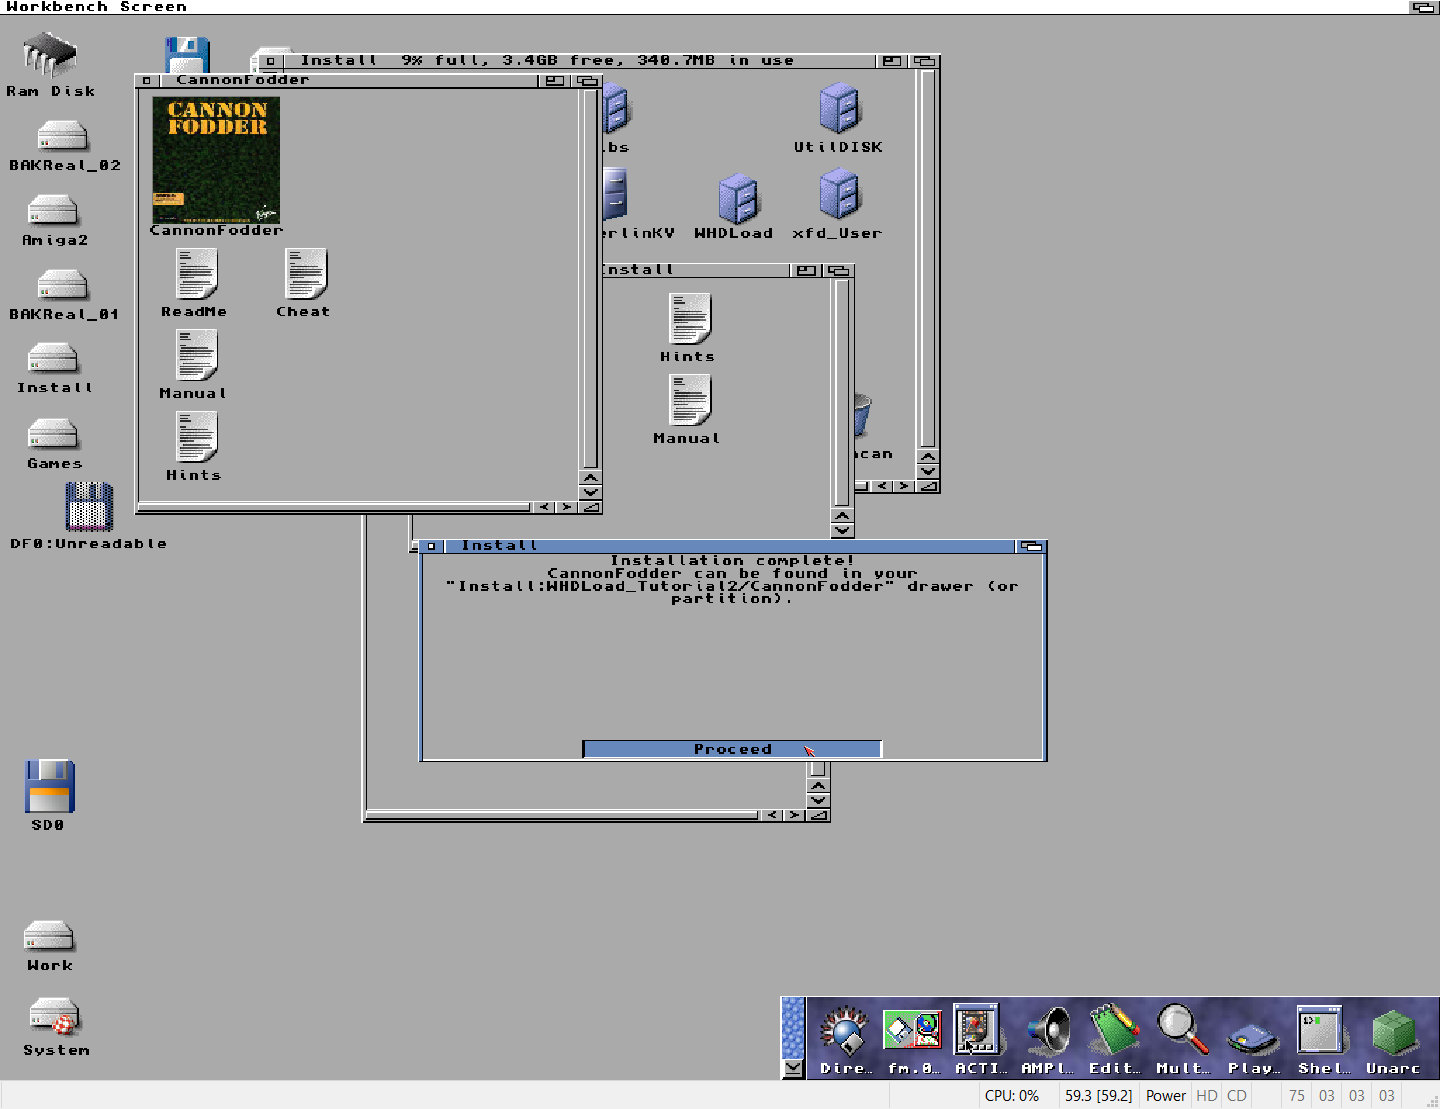This screenshot has height=1109, width=1440.
Task: Launch the fm.0 dock icon
Action: click(912, 1031)
